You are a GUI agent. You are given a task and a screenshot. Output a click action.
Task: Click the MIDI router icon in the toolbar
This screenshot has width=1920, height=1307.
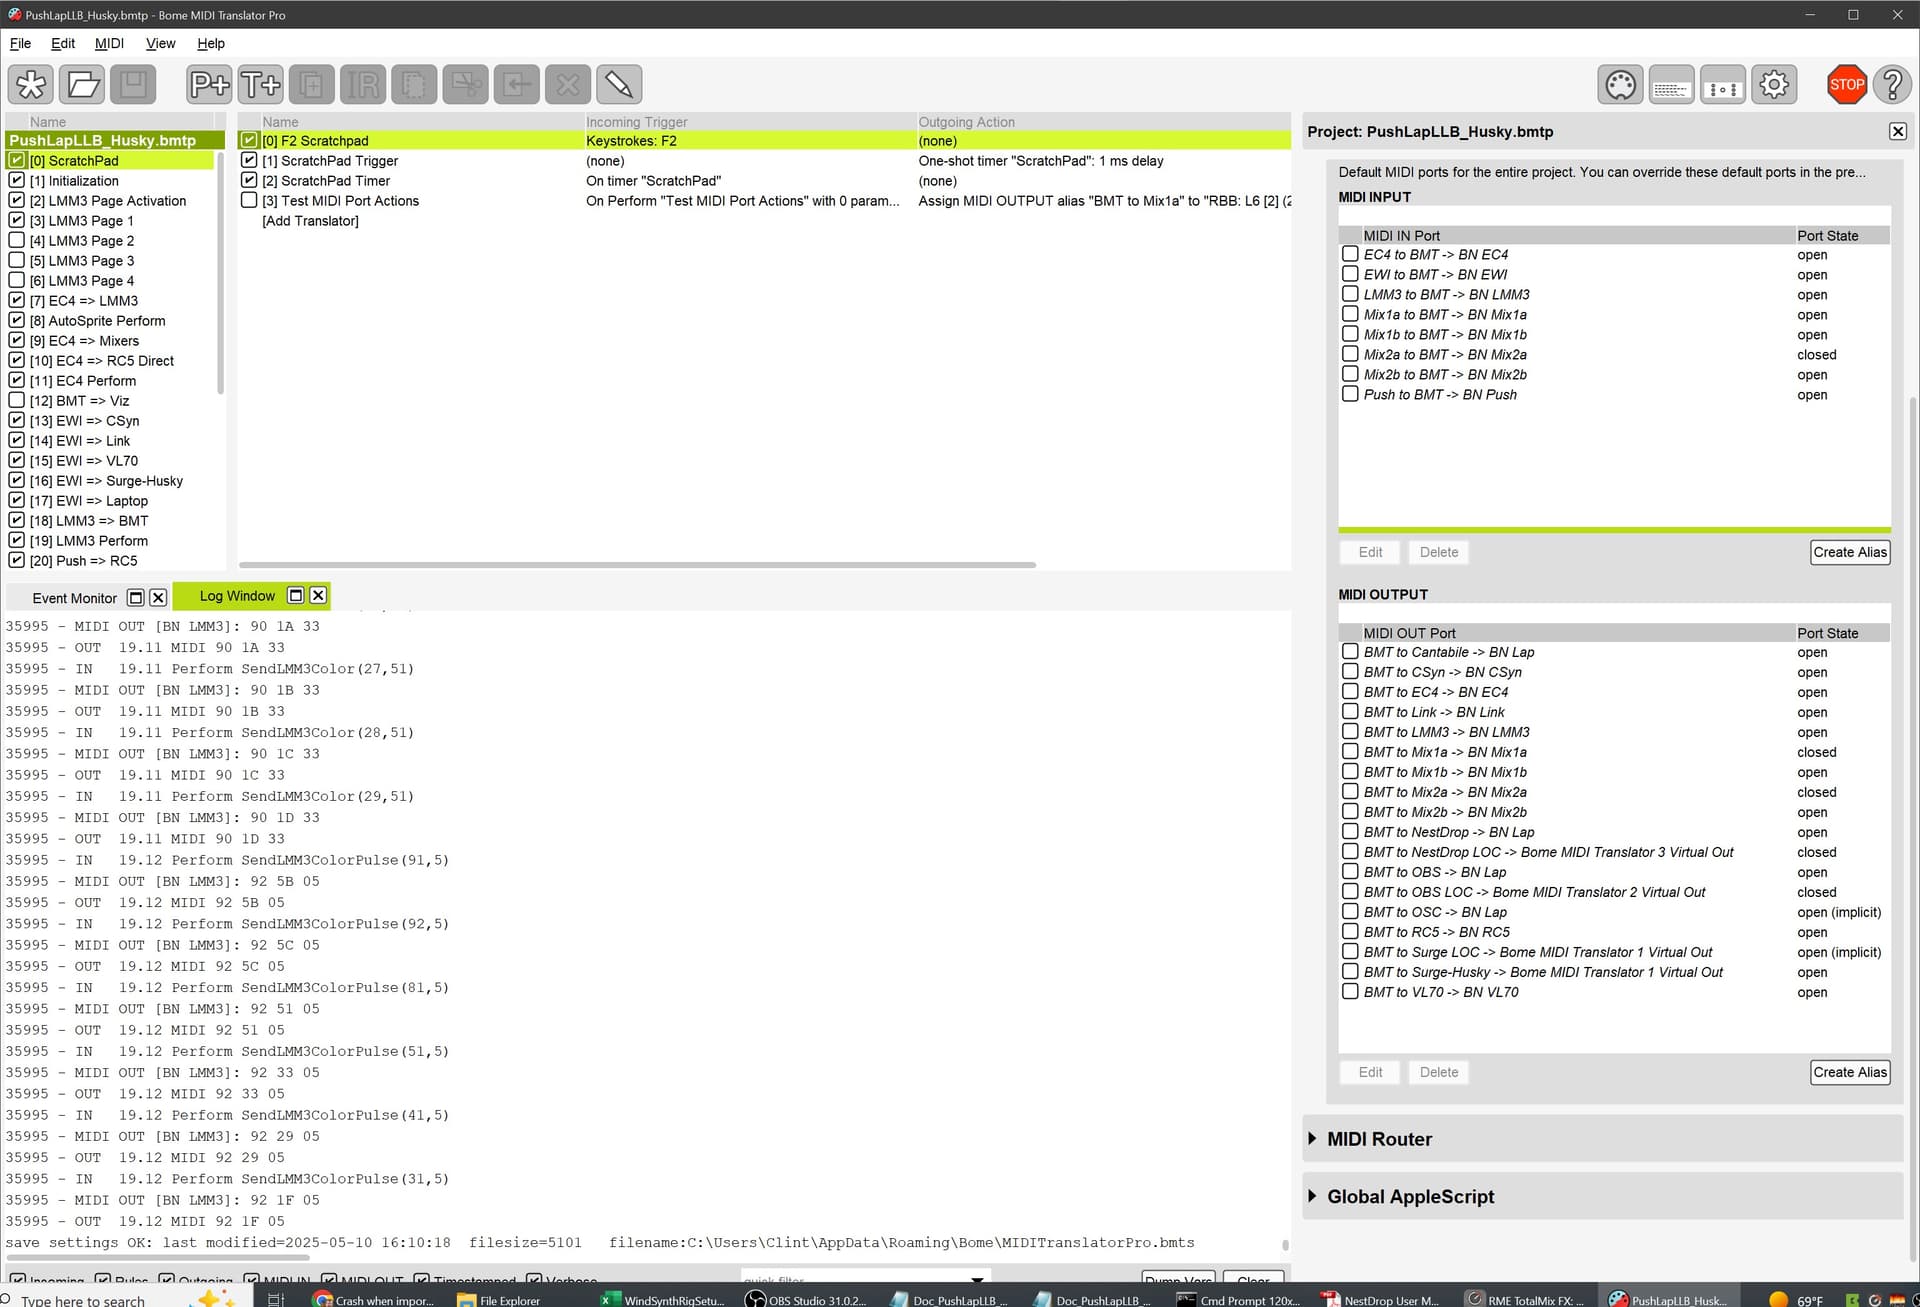[1722, 85]
